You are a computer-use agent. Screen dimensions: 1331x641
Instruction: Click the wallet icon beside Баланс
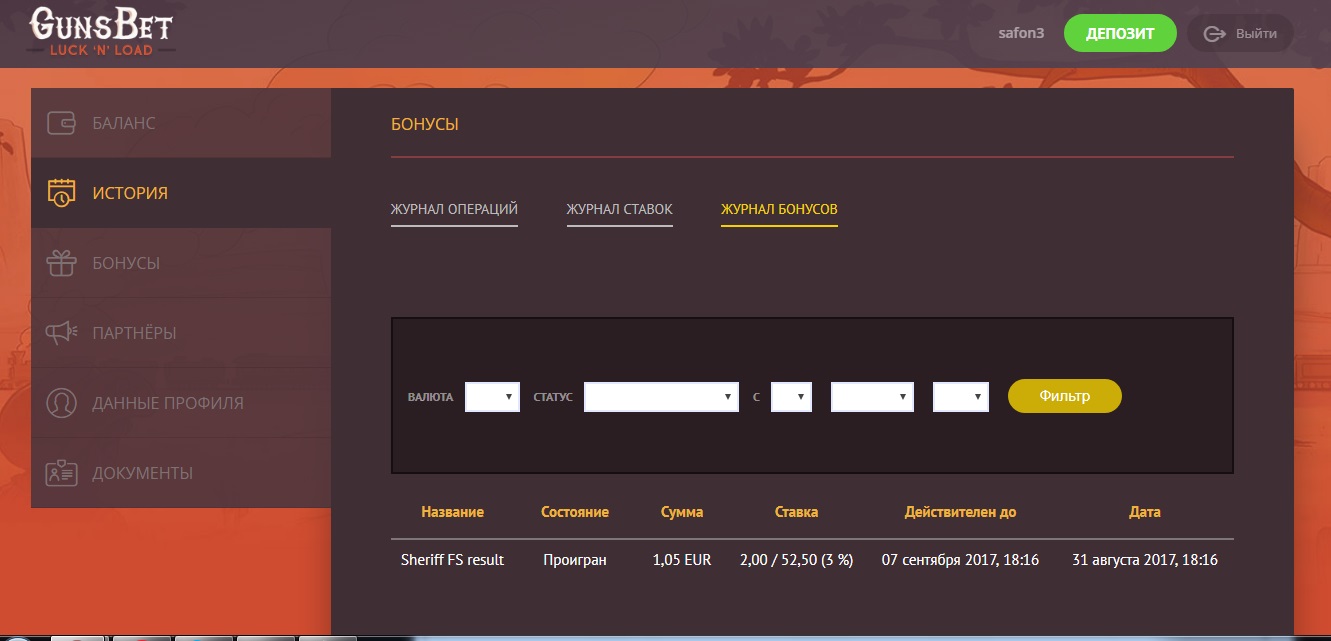(62, 123)
